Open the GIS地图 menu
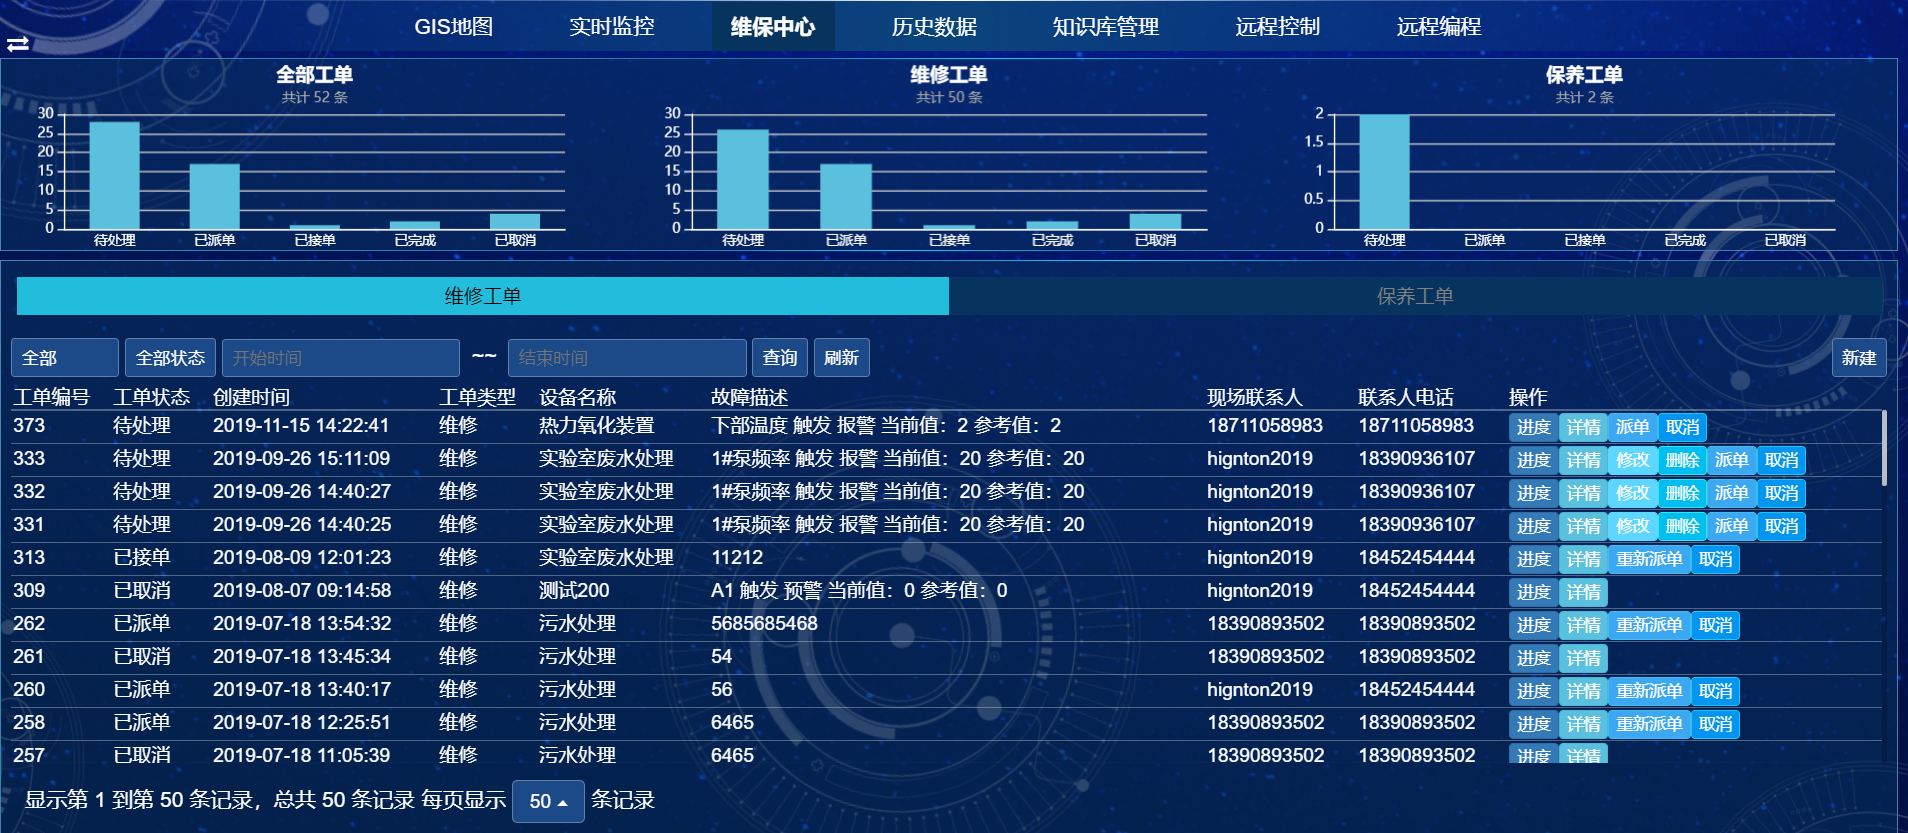1908x833 pixels. [x=454, y=27]
